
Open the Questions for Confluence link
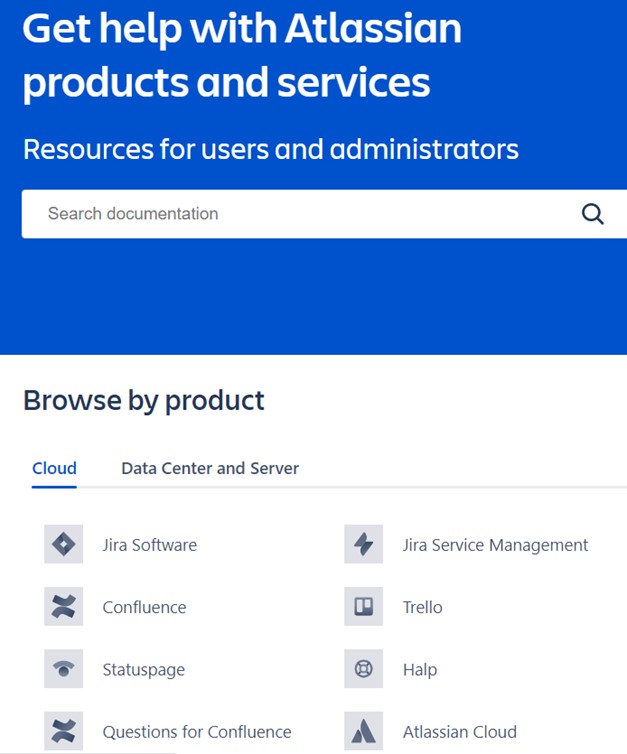[x=197, y=732]
